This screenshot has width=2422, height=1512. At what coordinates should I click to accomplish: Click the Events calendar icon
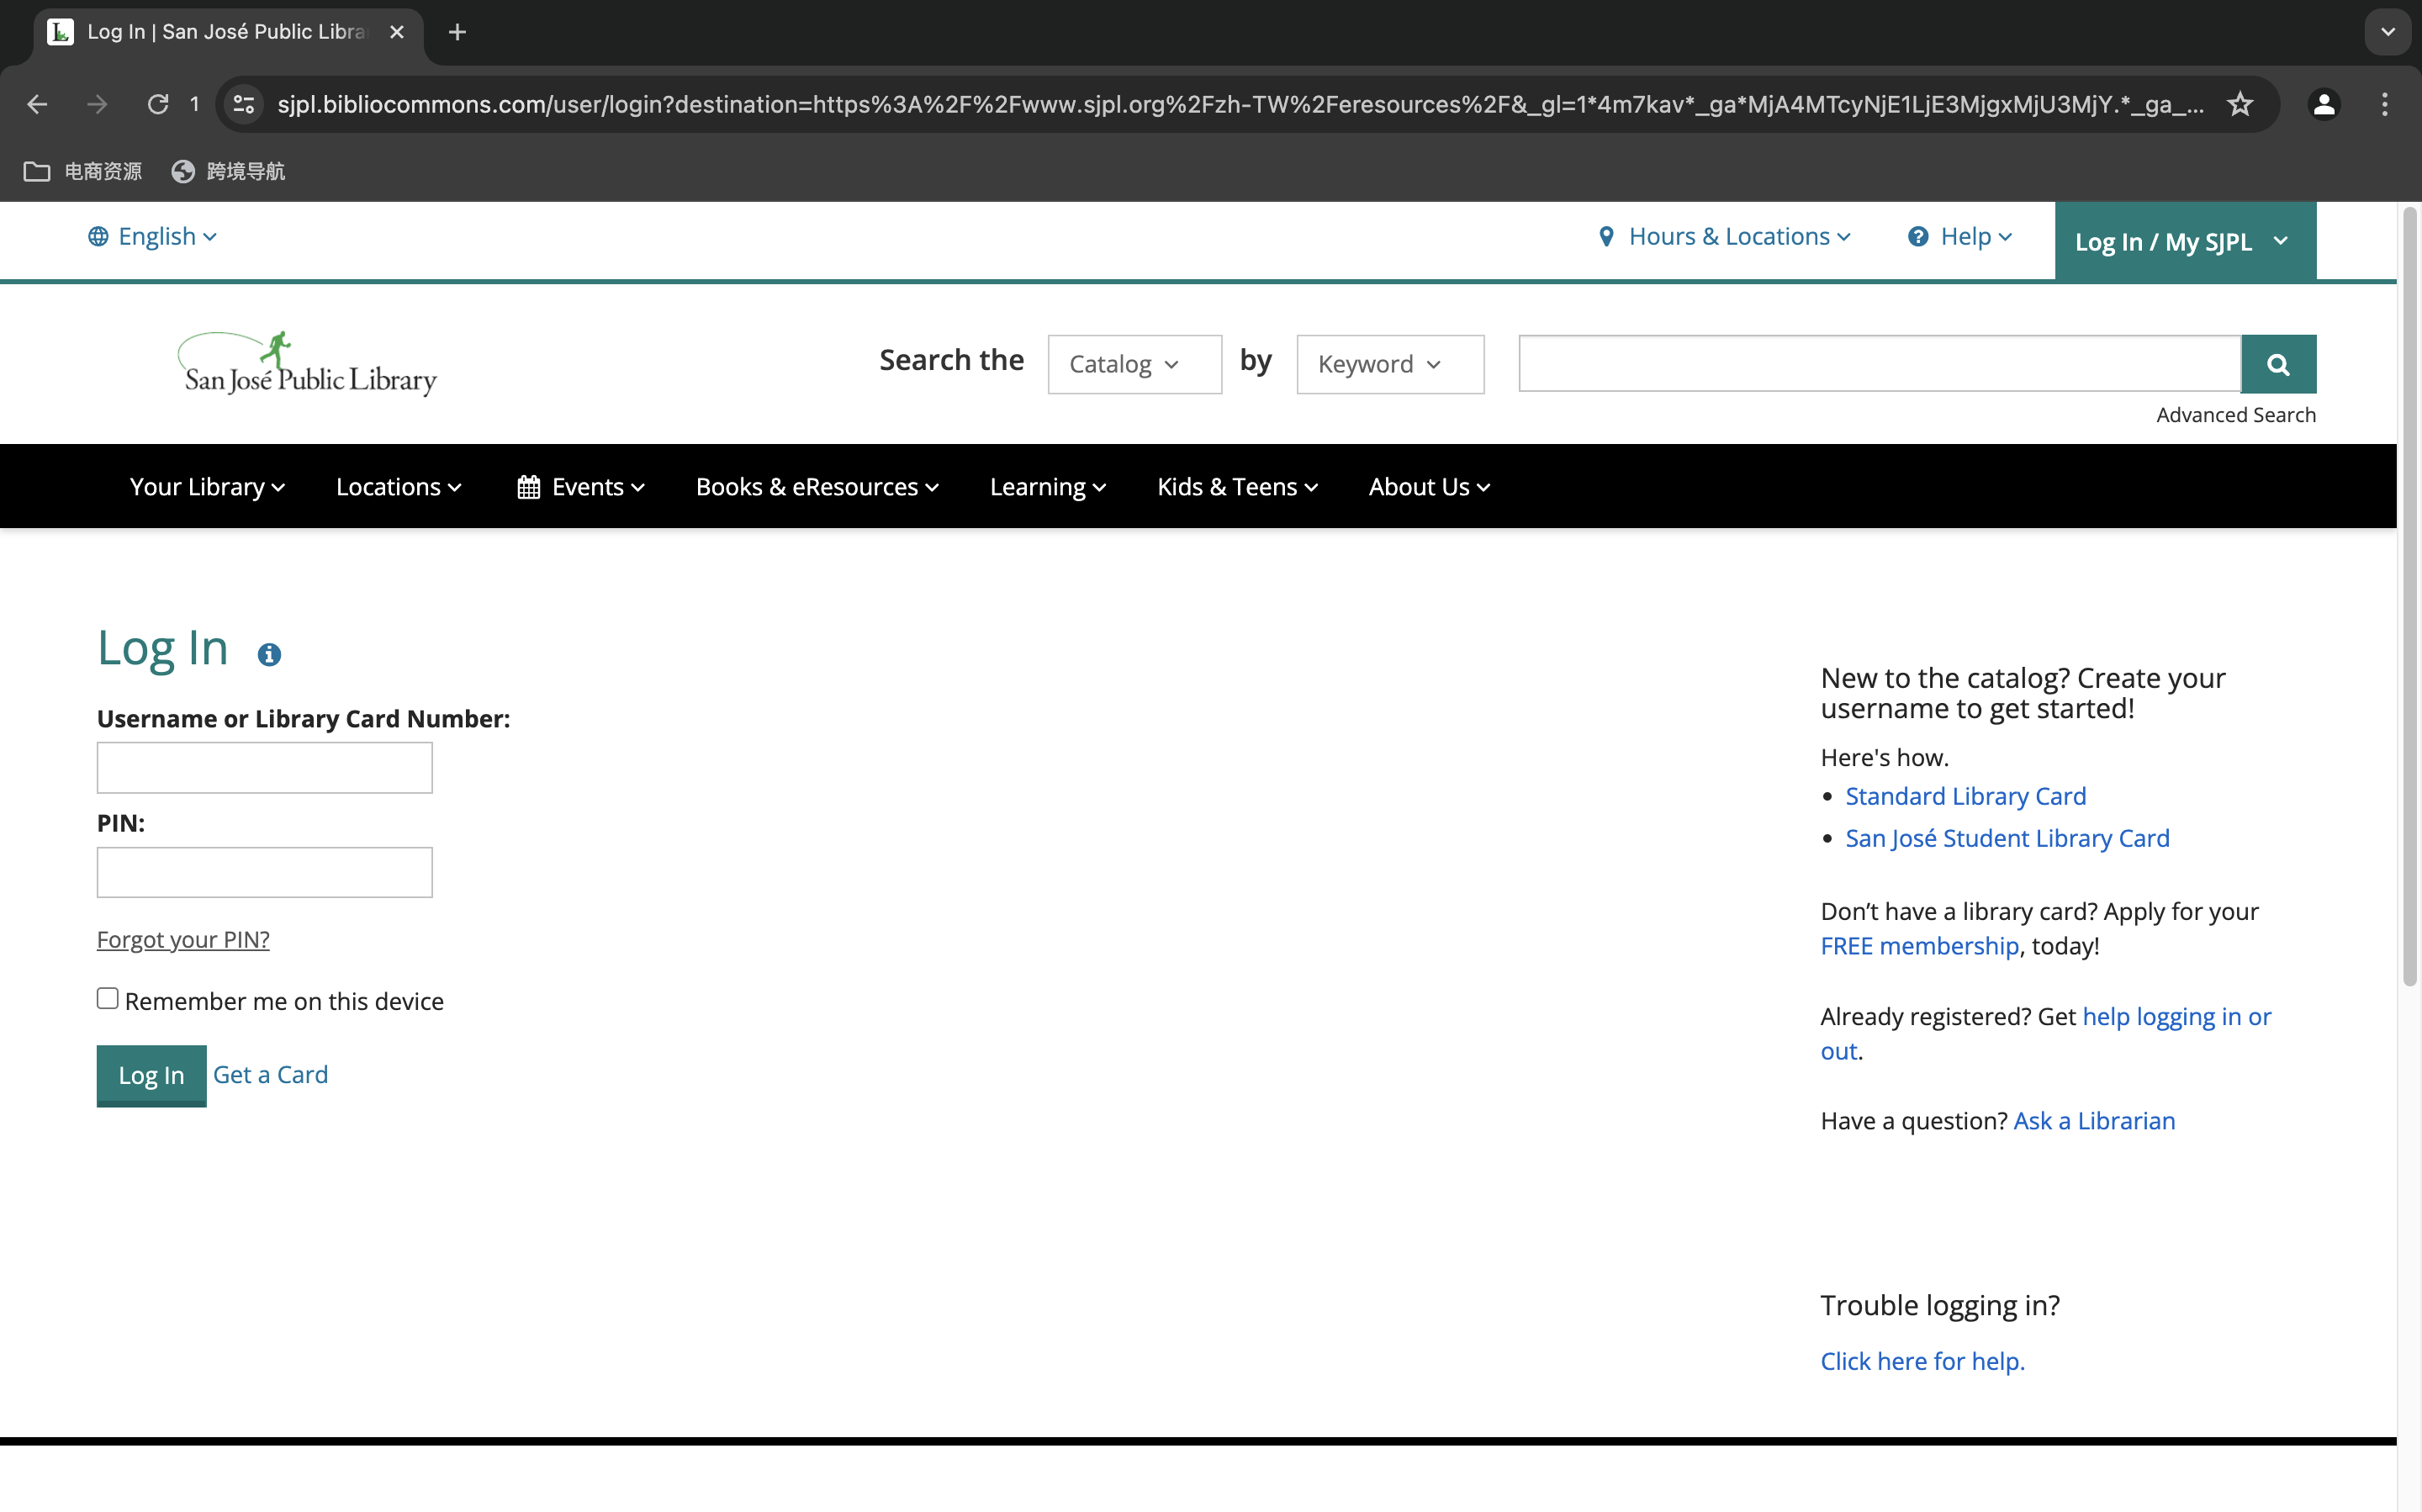click(x=528, y=487)
